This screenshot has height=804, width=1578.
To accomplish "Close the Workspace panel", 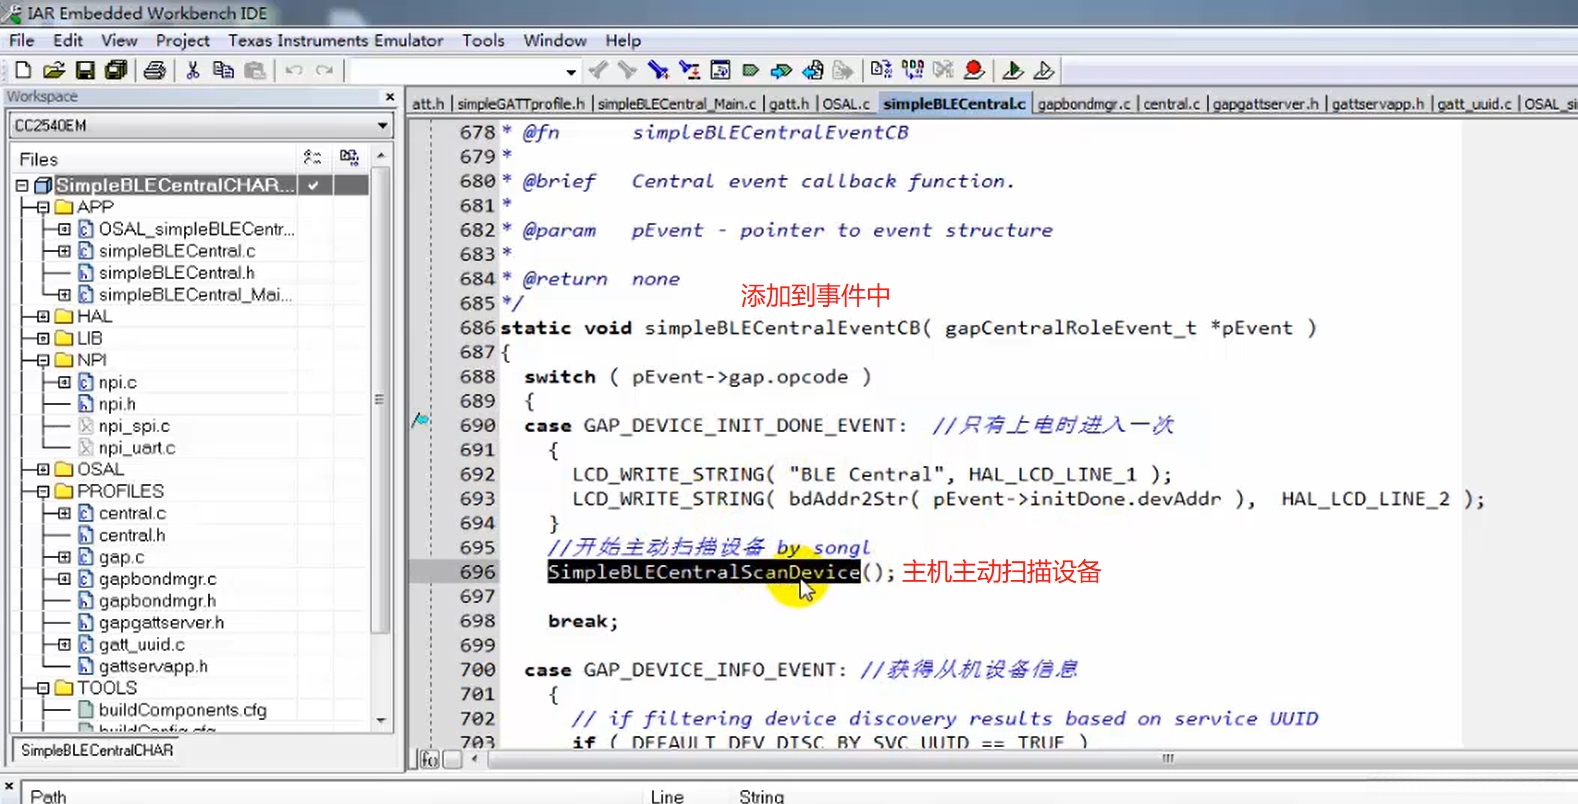I will tap(390, 97).
